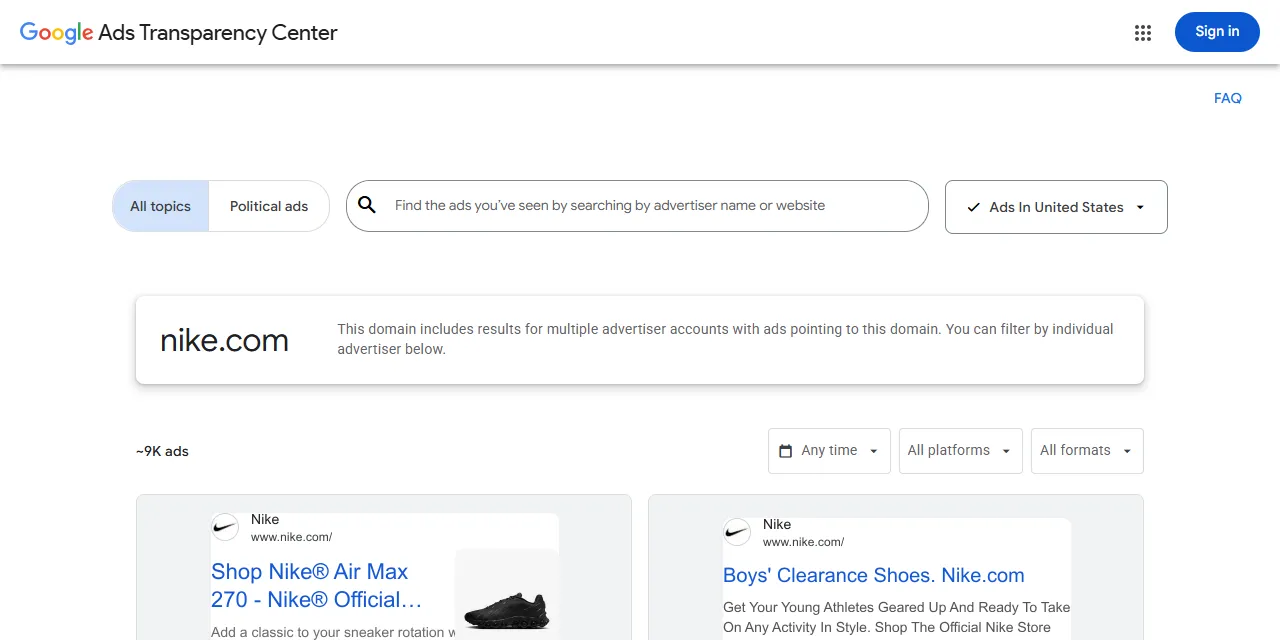Select the All topics toggle

tap(160, 206)
